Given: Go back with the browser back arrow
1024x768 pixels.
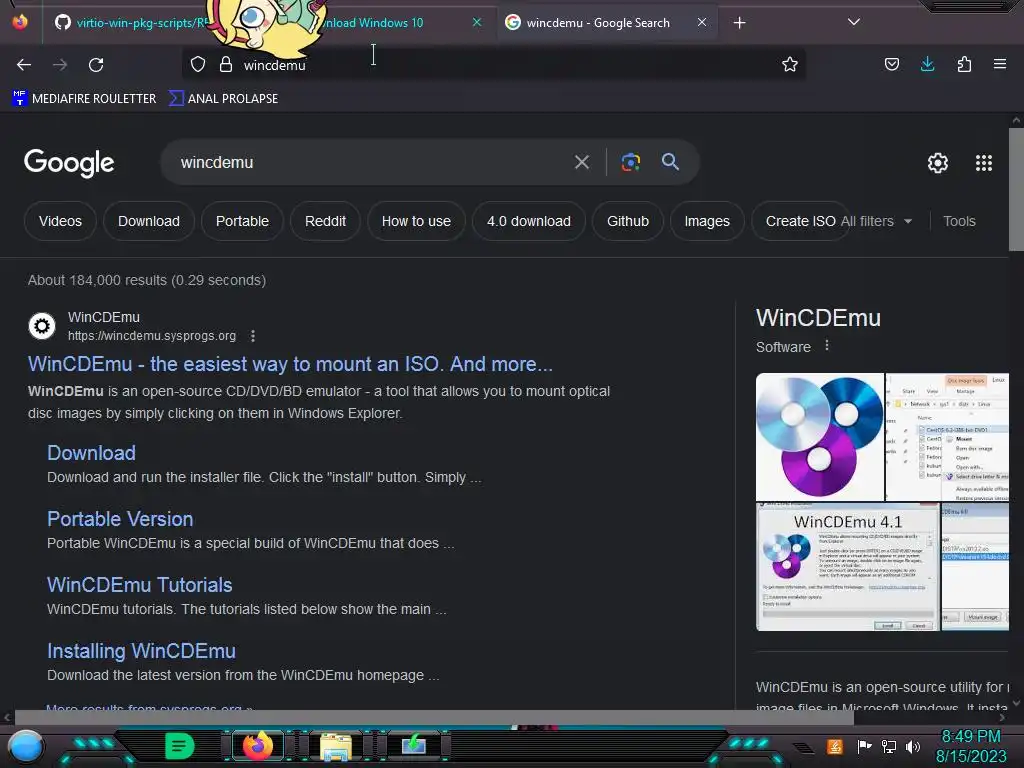Looking at the screenshot, I should point(24,65).
